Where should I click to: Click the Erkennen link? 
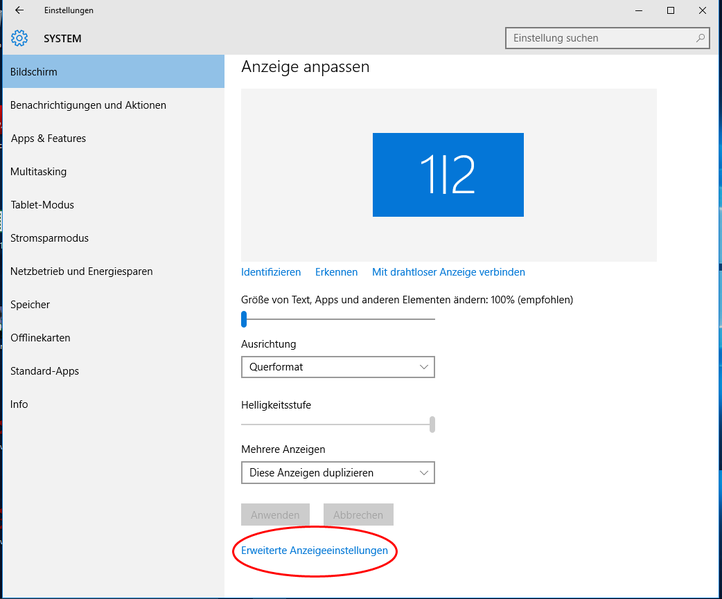[x=336, y=272]
